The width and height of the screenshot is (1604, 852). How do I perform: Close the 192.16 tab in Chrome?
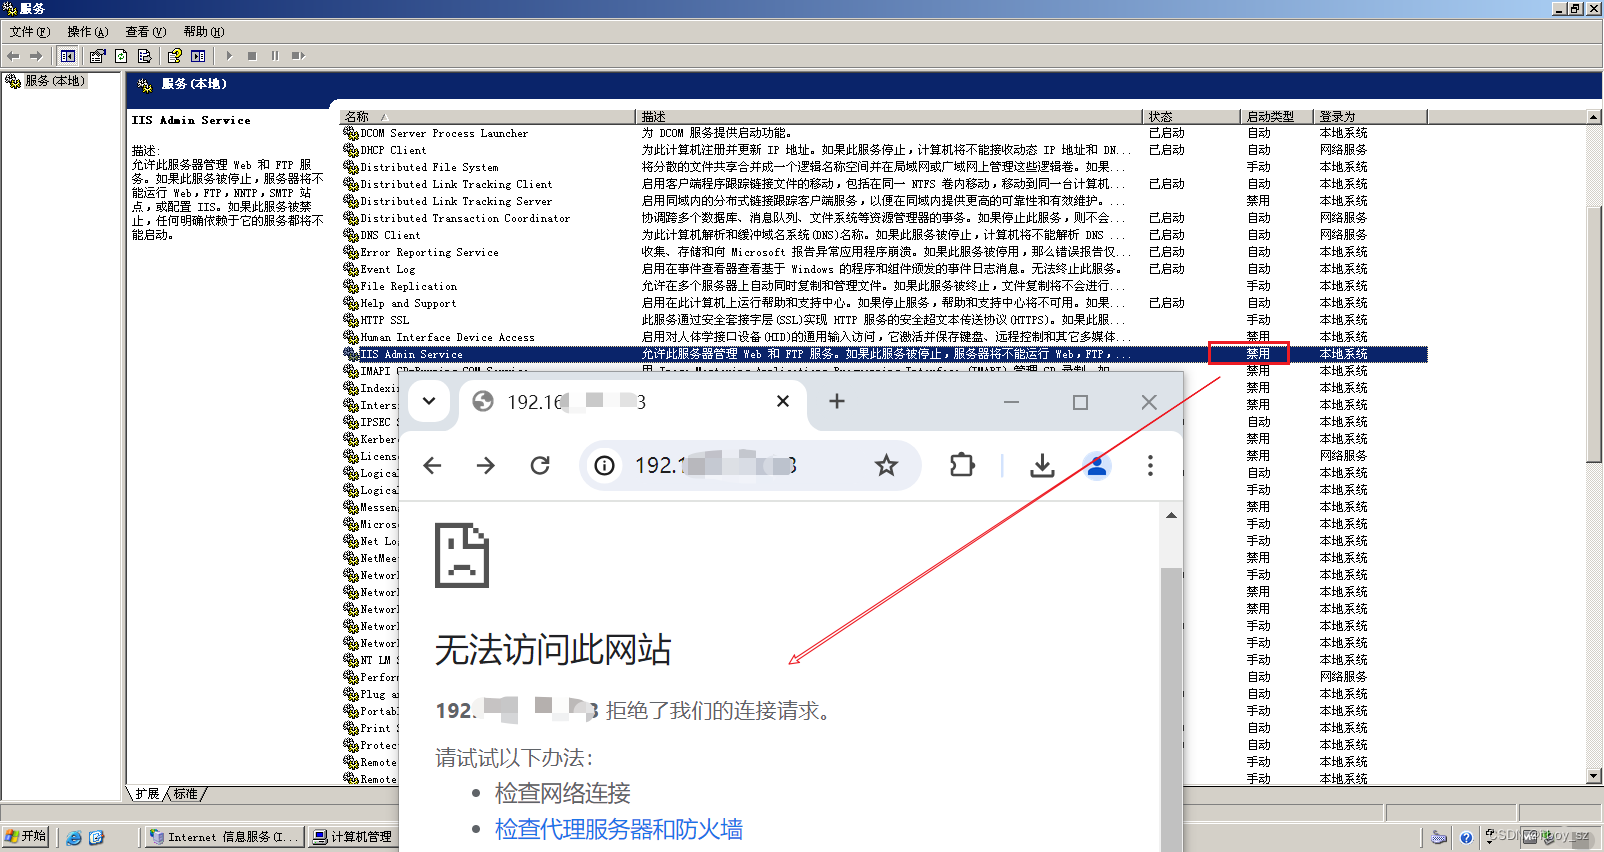point(783,401)
